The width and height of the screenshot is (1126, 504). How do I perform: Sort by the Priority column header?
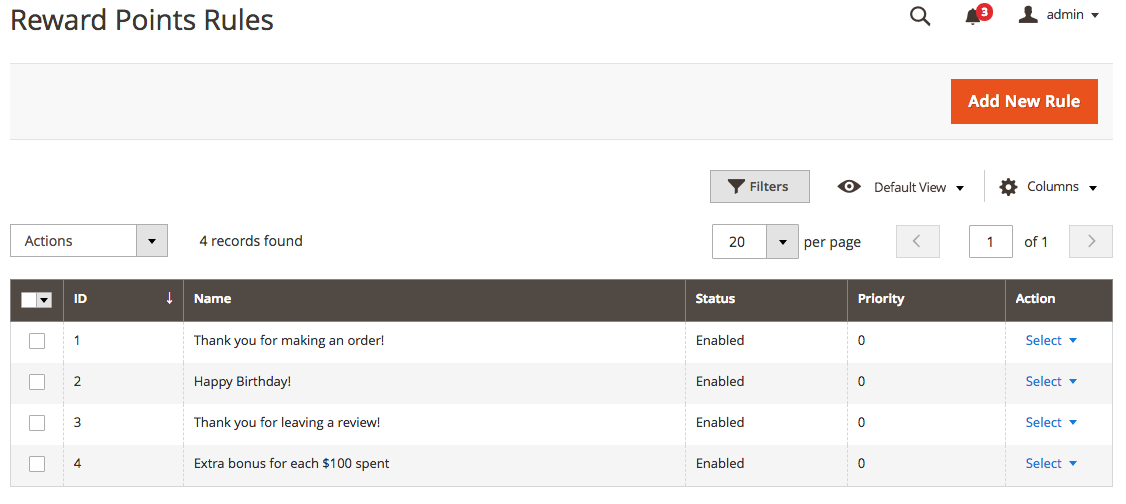click(926, 299)
